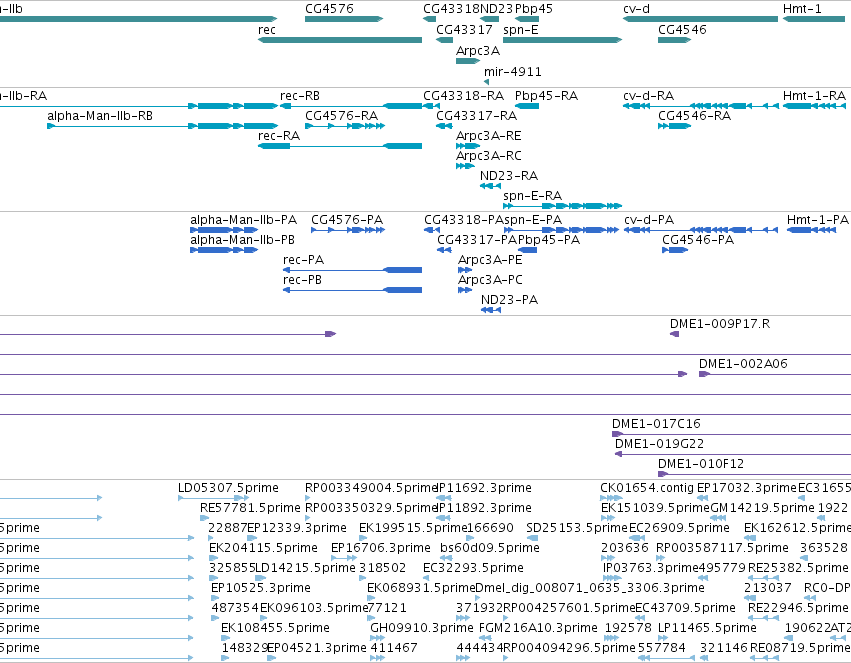Click the DME1-017C16 clone
This screenshot has height=663, width=851.
pos(731,434)
